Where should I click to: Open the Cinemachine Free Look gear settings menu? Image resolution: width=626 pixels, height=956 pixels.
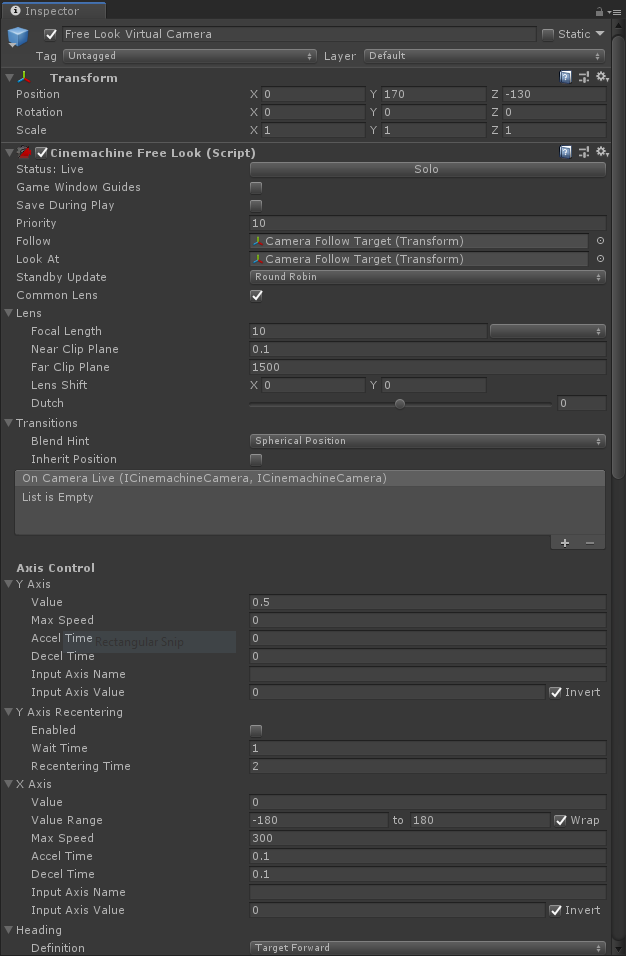(602, 152)
